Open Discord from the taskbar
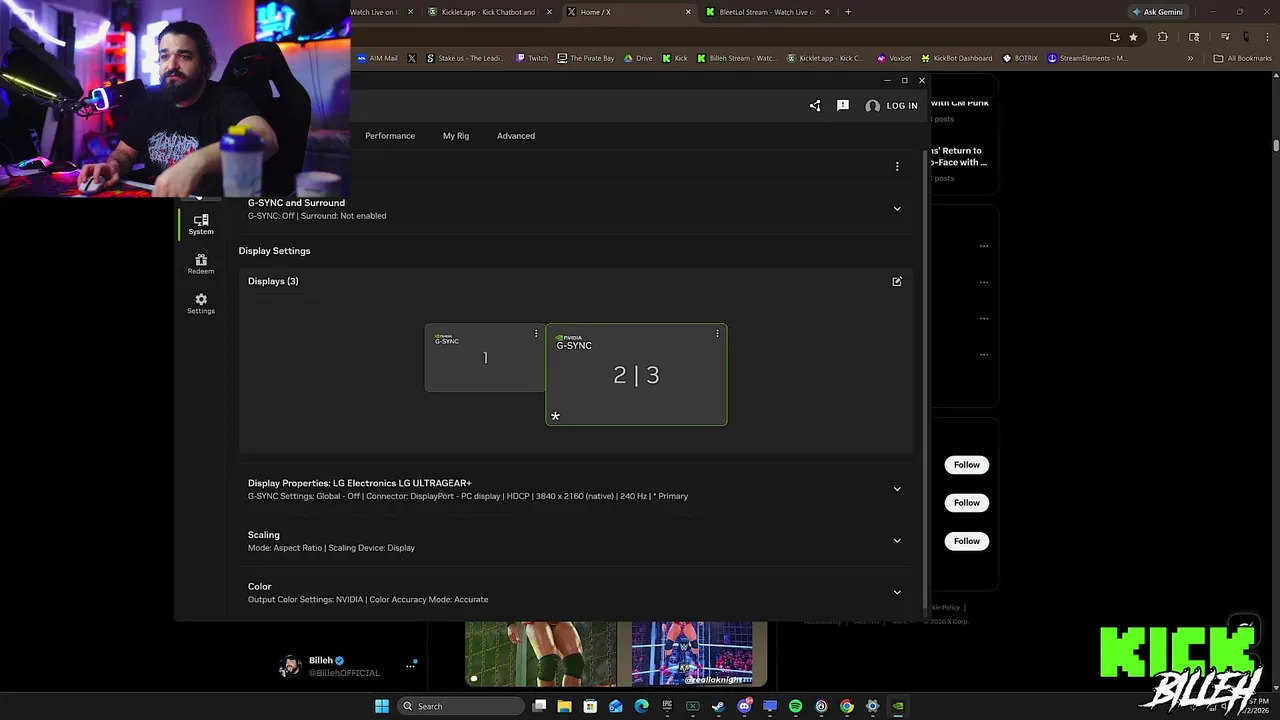1280x720 pixels. (x=744, y=706)
